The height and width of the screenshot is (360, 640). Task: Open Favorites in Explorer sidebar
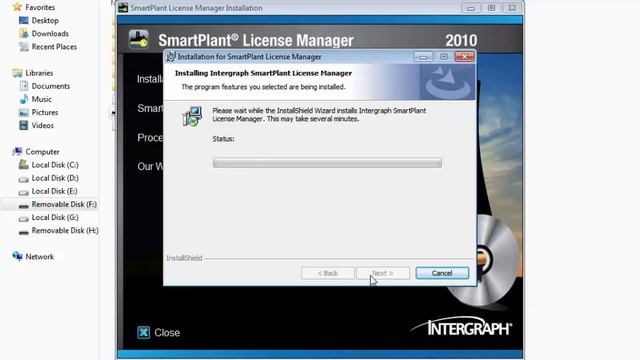click(x=40, y=7)
